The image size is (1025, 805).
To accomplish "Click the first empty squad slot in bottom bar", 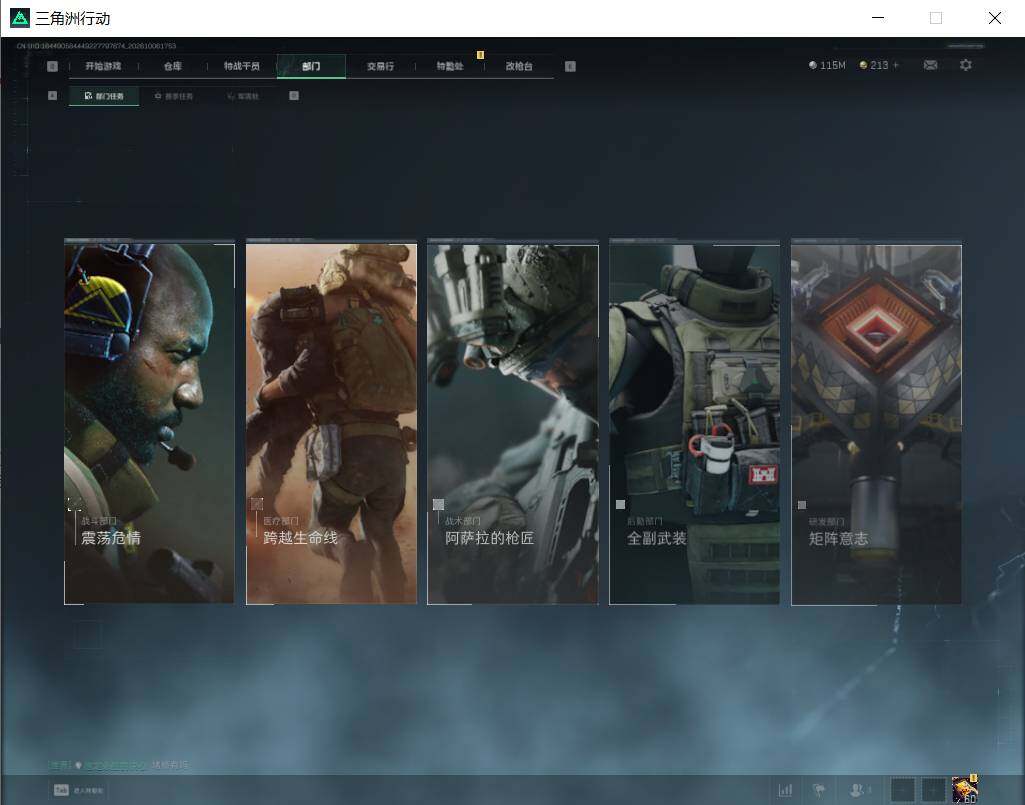I will pyautogui.click(x=903, y=790).
